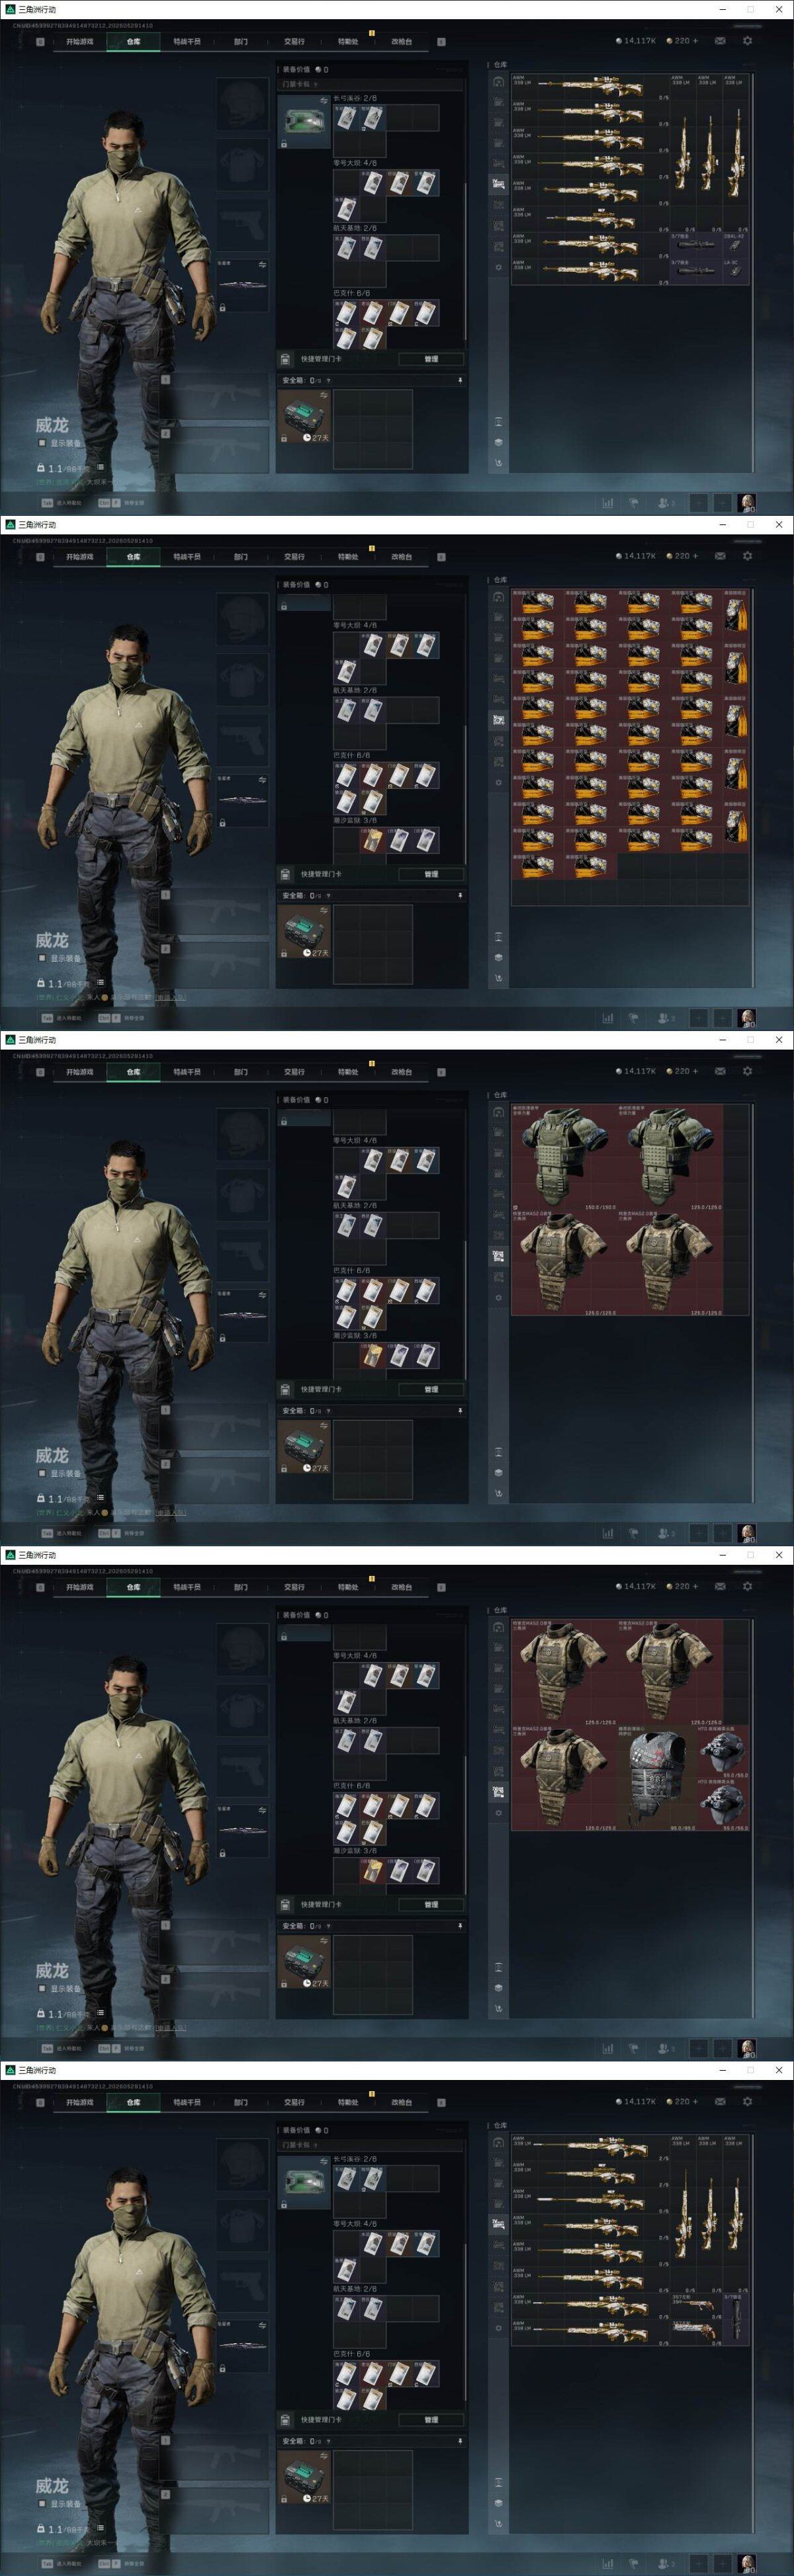Viewport: 794px width, 2576px height.
Task: Four-vests window: swap icon on safe box
Action: pos(324,1426)
